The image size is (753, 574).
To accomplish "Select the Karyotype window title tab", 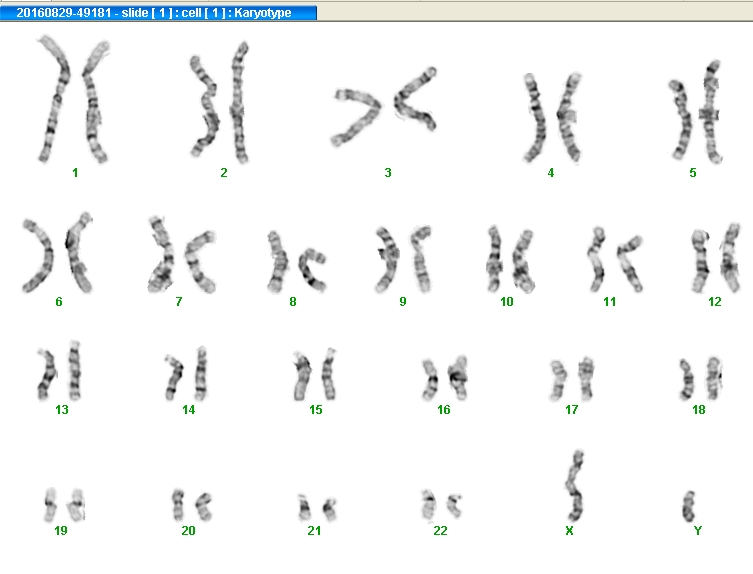I will (158, 12).
